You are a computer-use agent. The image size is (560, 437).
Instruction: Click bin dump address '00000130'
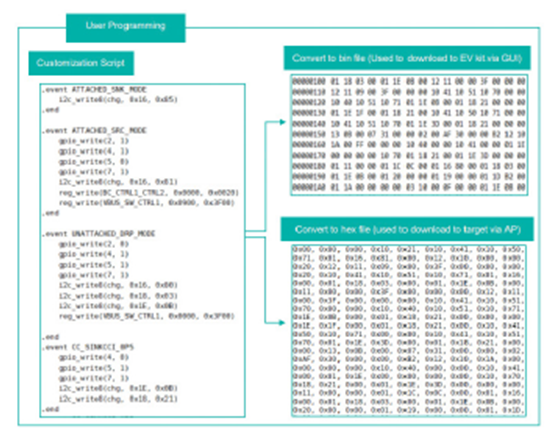tap(309, 113)
